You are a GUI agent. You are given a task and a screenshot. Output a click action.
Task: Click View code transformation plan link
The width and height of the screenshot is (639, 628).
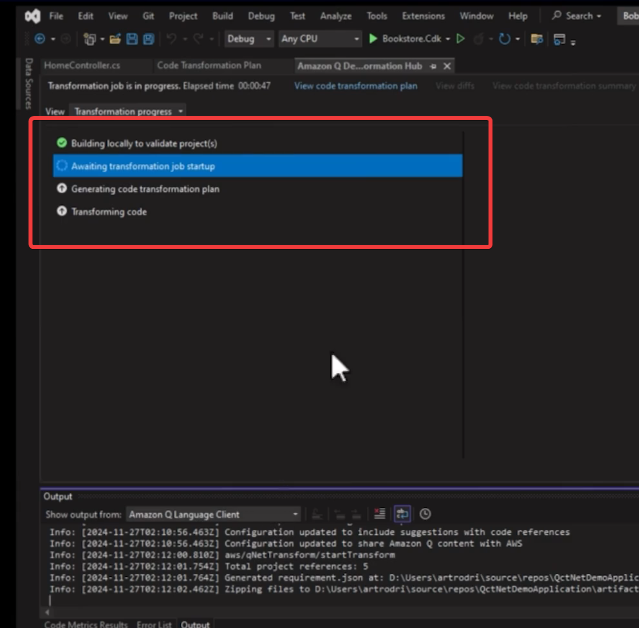(x=356, y=86)
